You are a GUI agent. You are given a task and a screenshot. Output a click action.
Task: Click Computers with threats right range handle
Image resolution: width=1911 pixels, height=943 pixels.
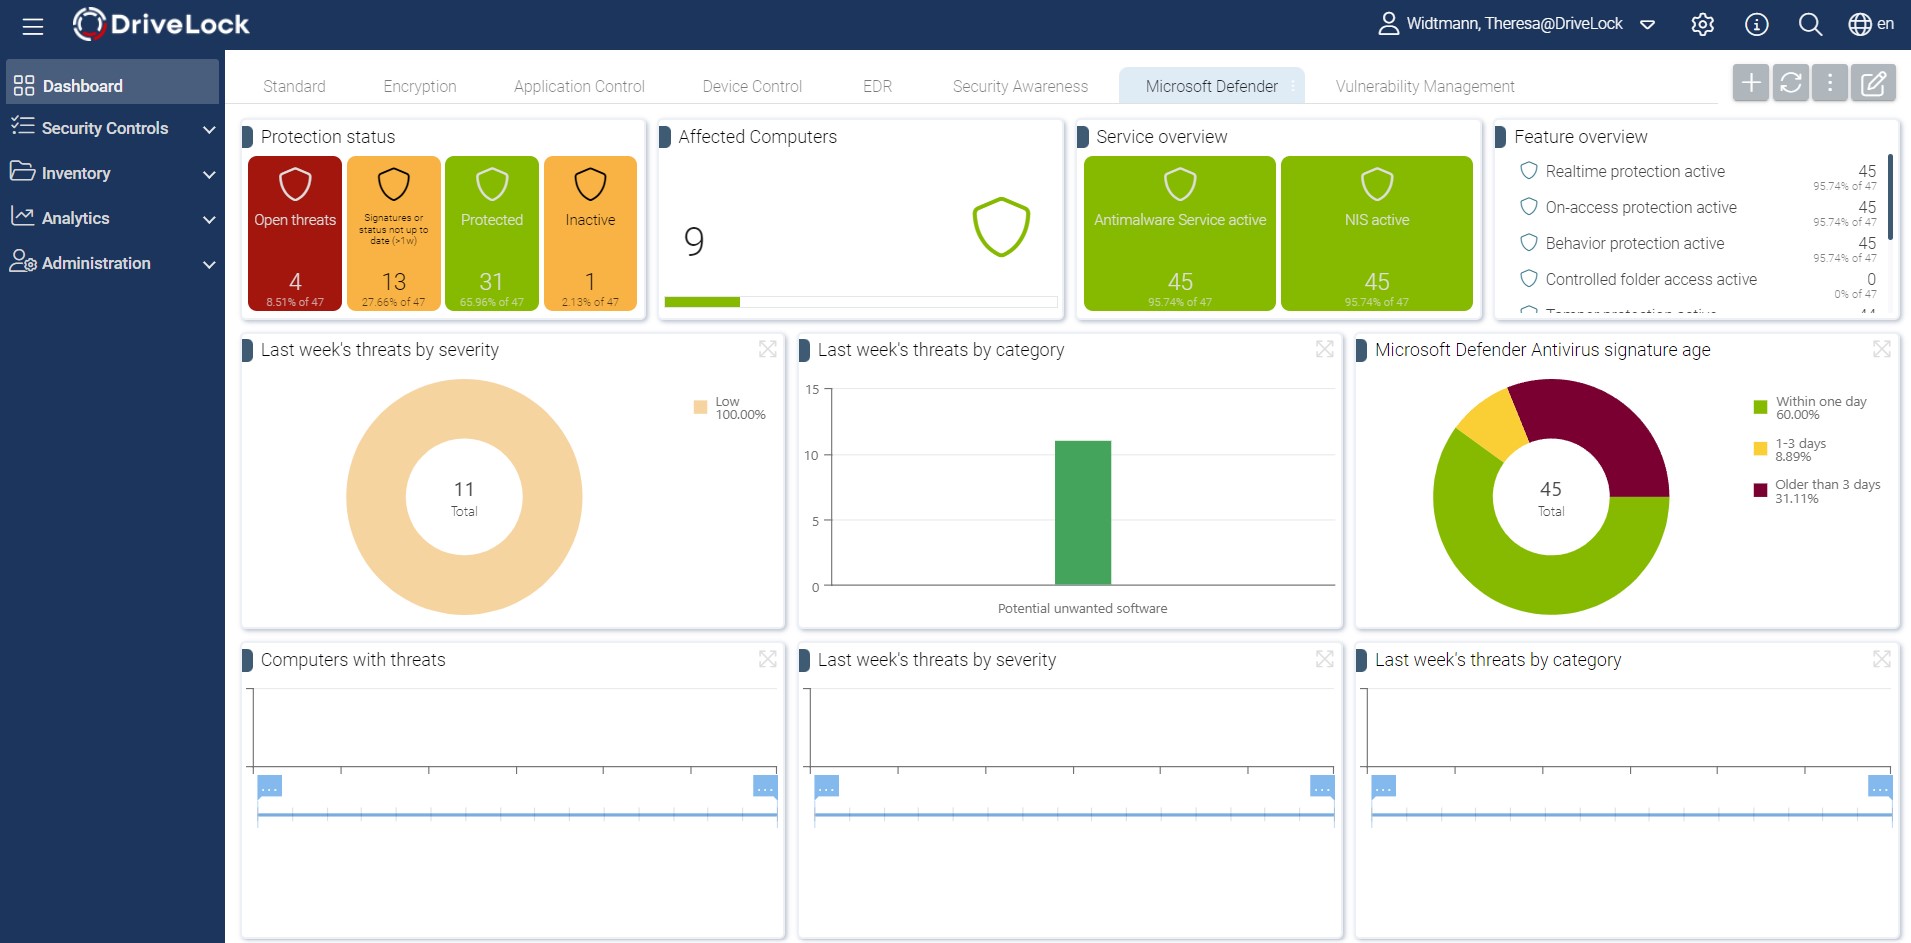pyautogui.click(x=765, y=786)
